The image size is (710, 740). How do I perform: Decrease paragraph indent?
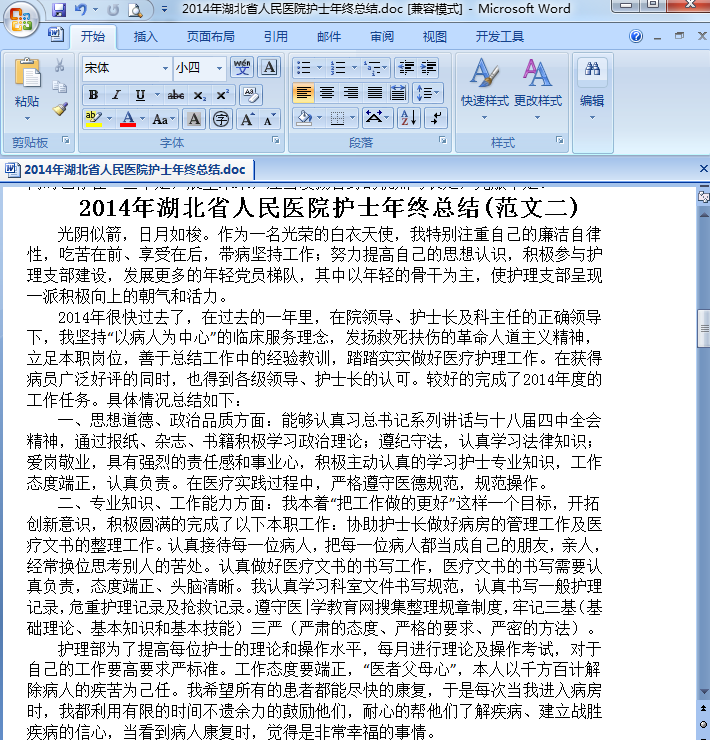click(406, 67)
